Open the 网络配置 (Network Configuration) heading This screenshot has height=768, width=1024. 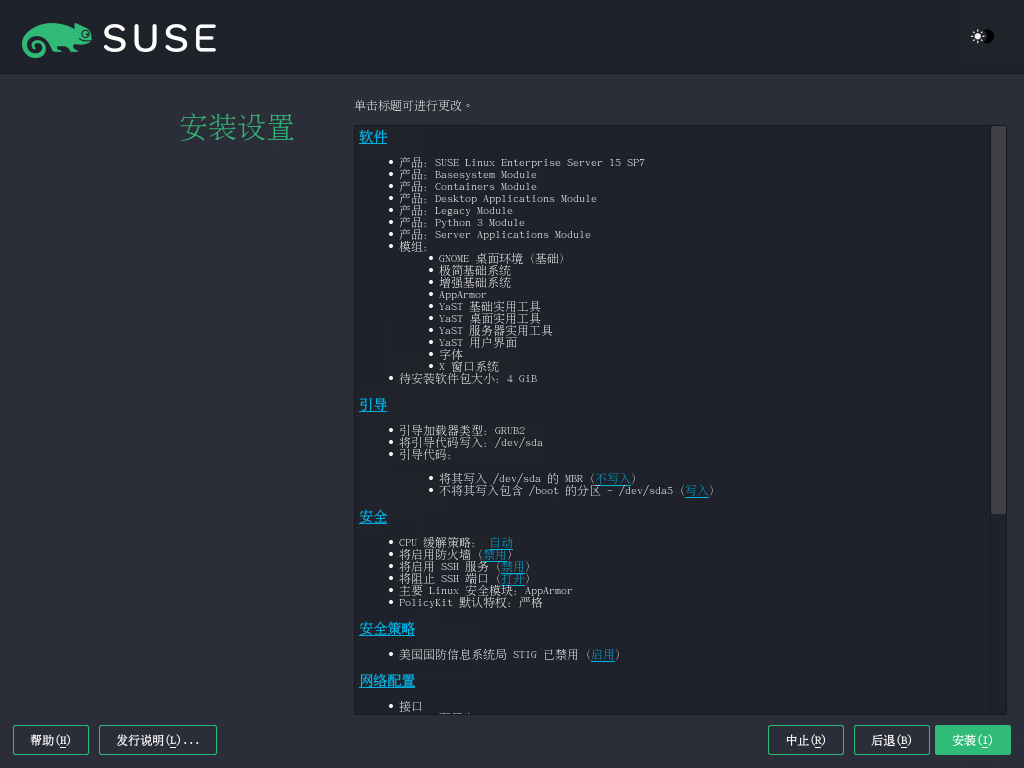[x=387, y=681]
